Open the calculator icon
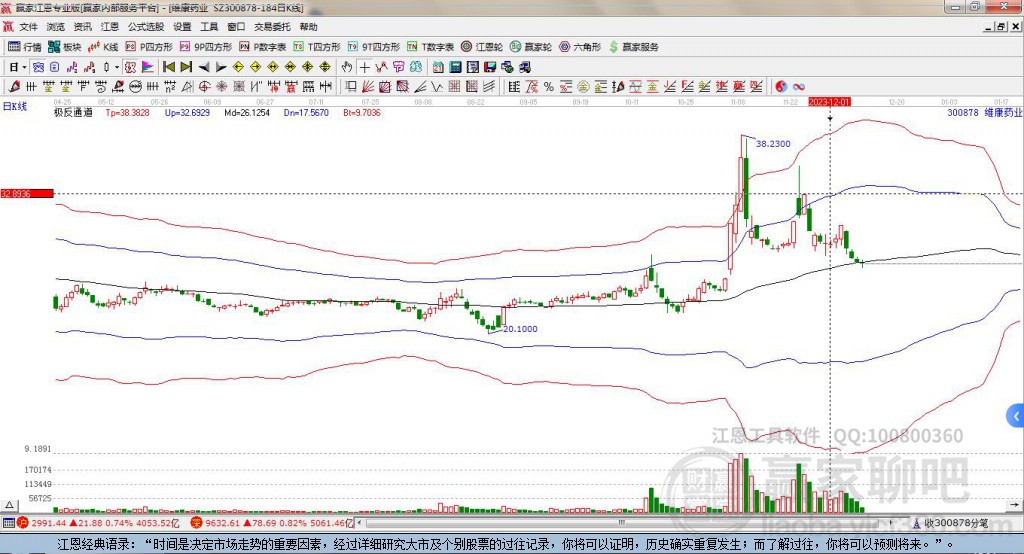 click(x=455, y=67)
